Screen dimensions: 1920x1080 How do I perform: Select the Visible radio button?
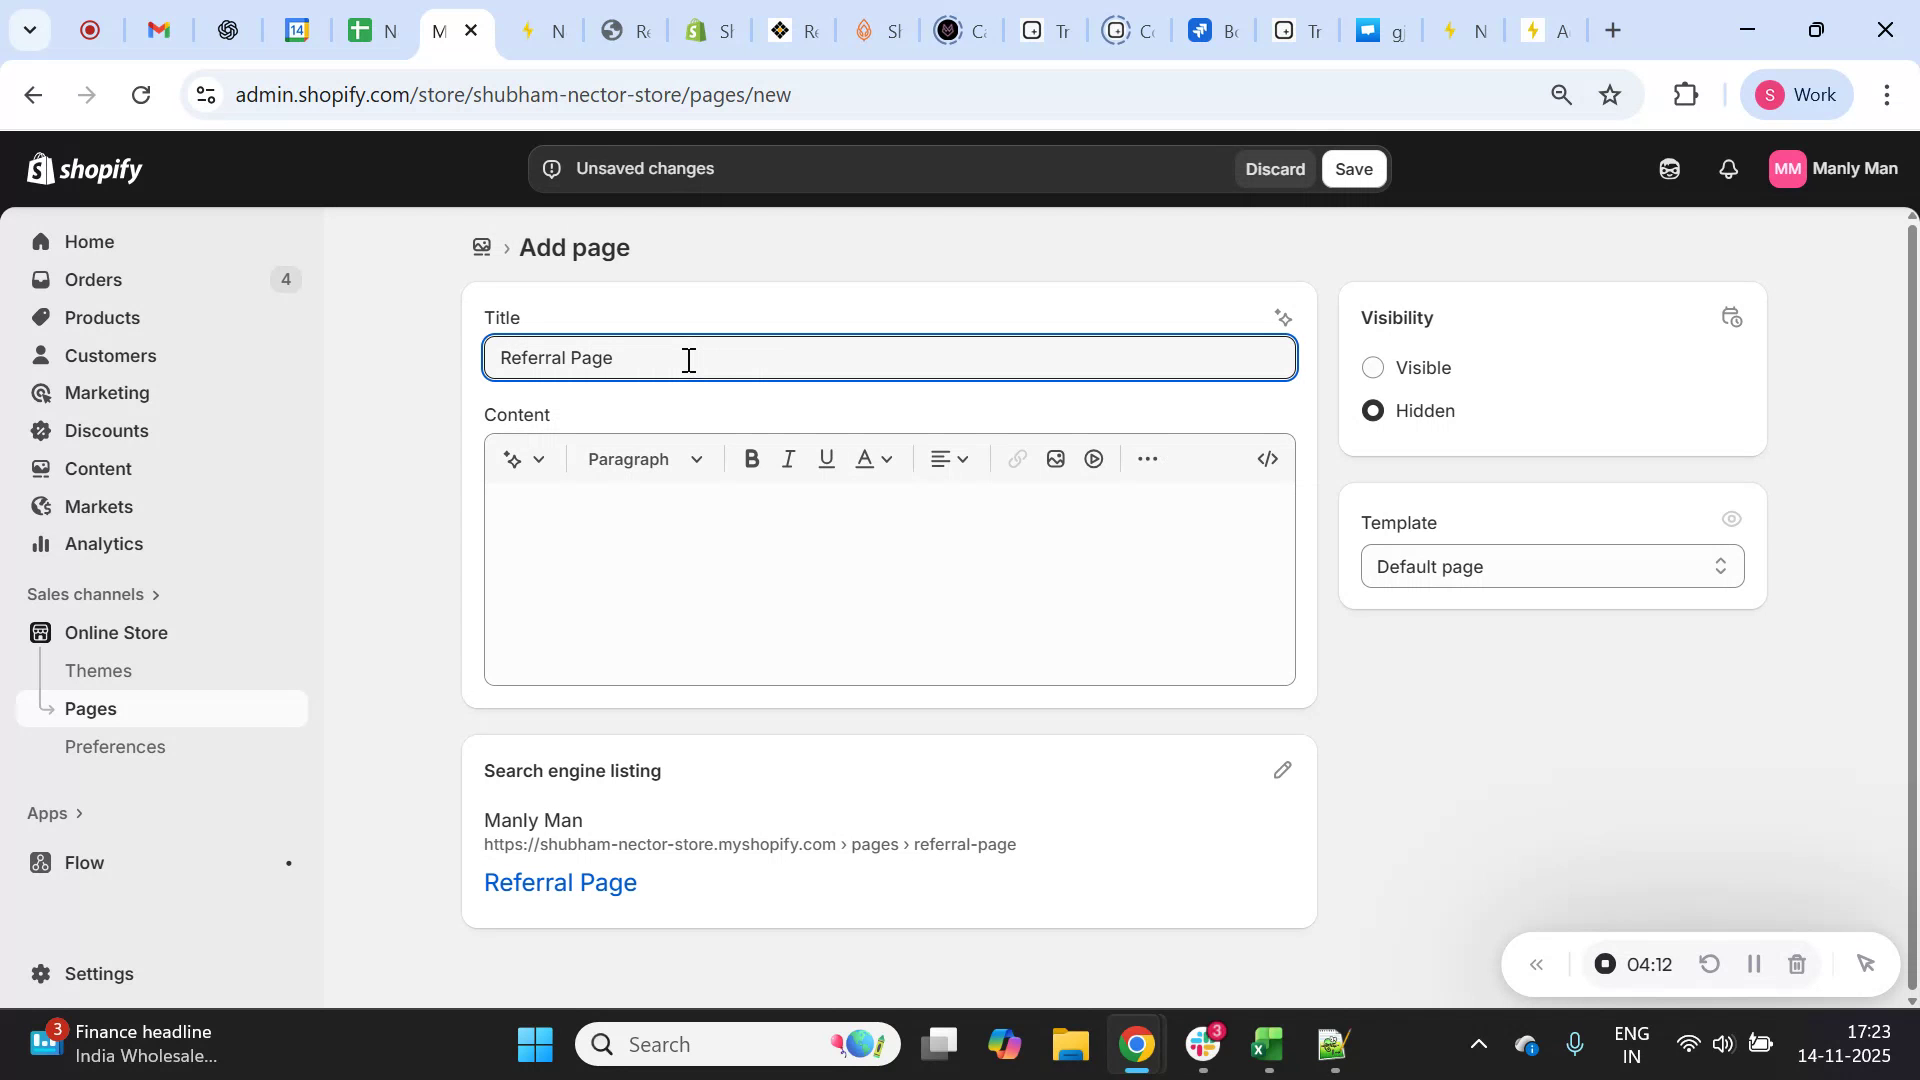coord(1373,367)
